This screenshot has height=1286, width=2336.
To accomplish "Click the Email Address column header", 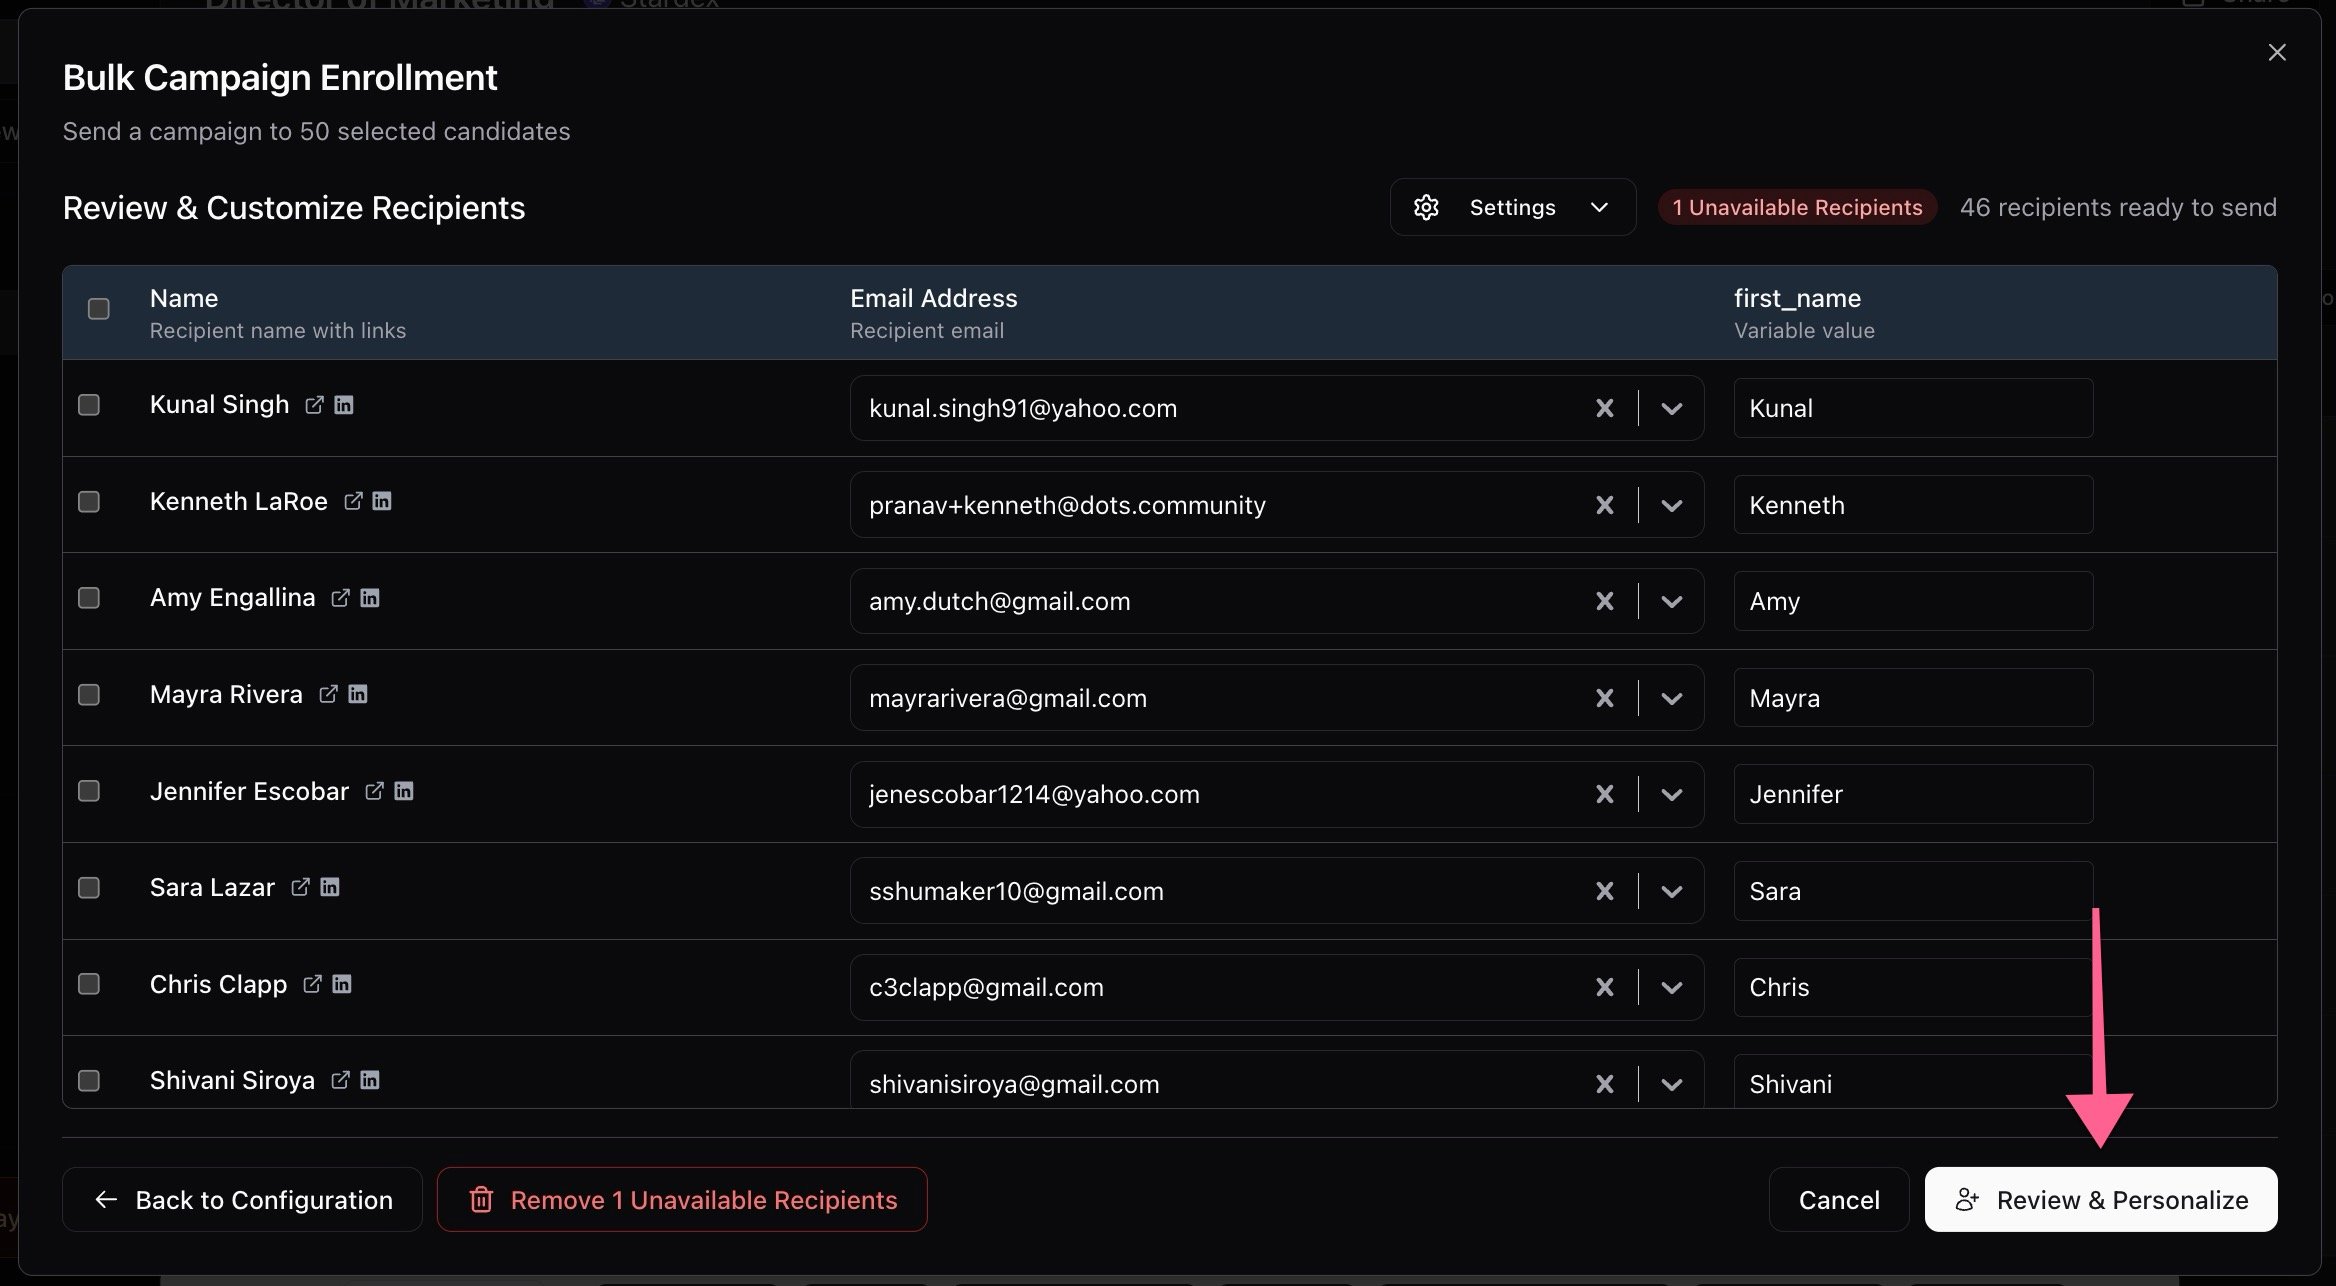I will coord(933,298).
